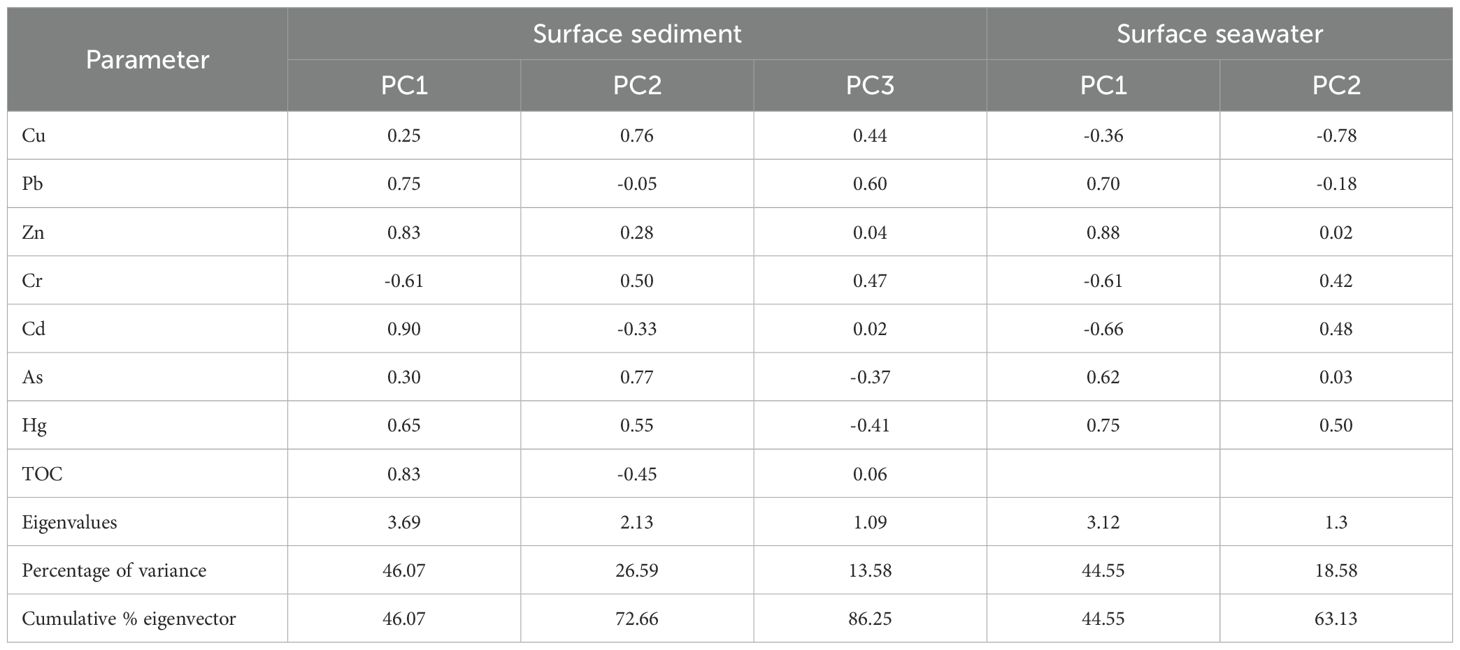Screen dimensions: 1460x650
Task: Select the Zn row label
Action: tap(34, 233)
